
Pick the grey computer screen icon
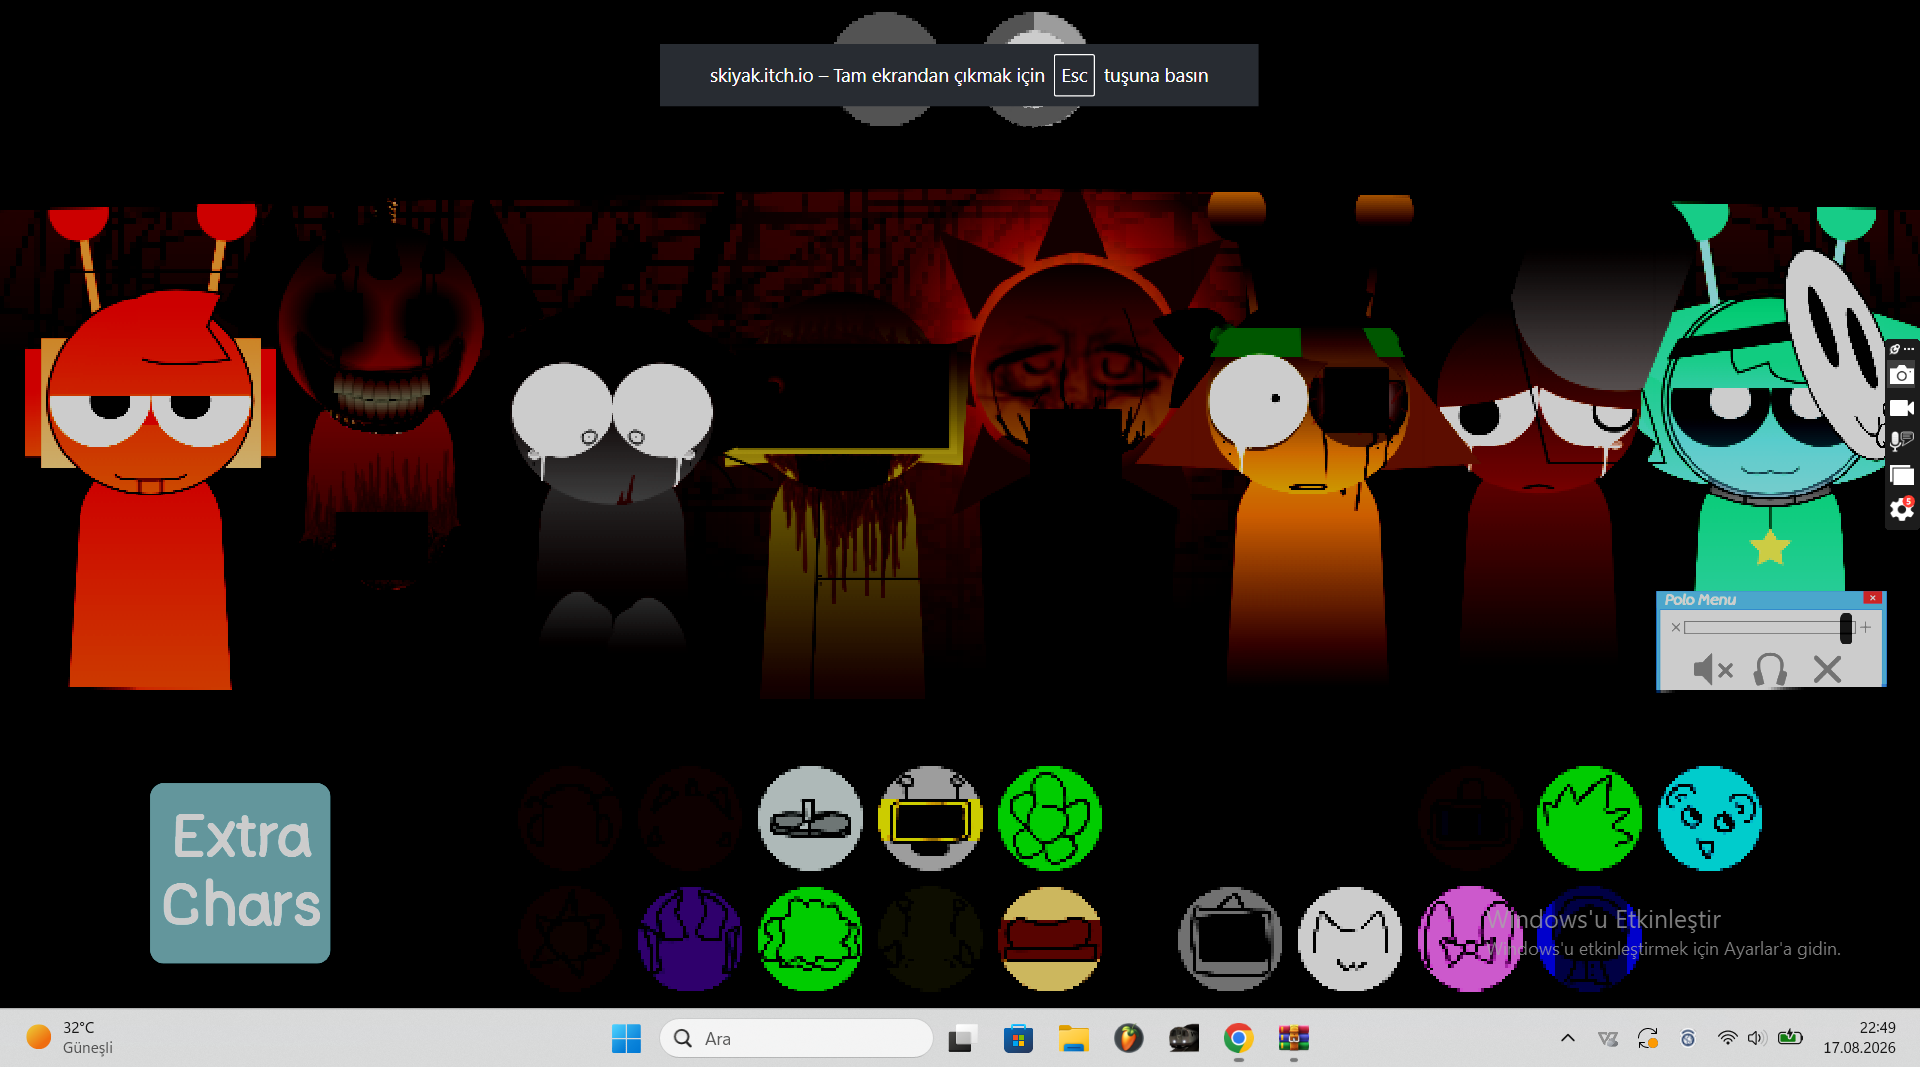[1230, 939]
